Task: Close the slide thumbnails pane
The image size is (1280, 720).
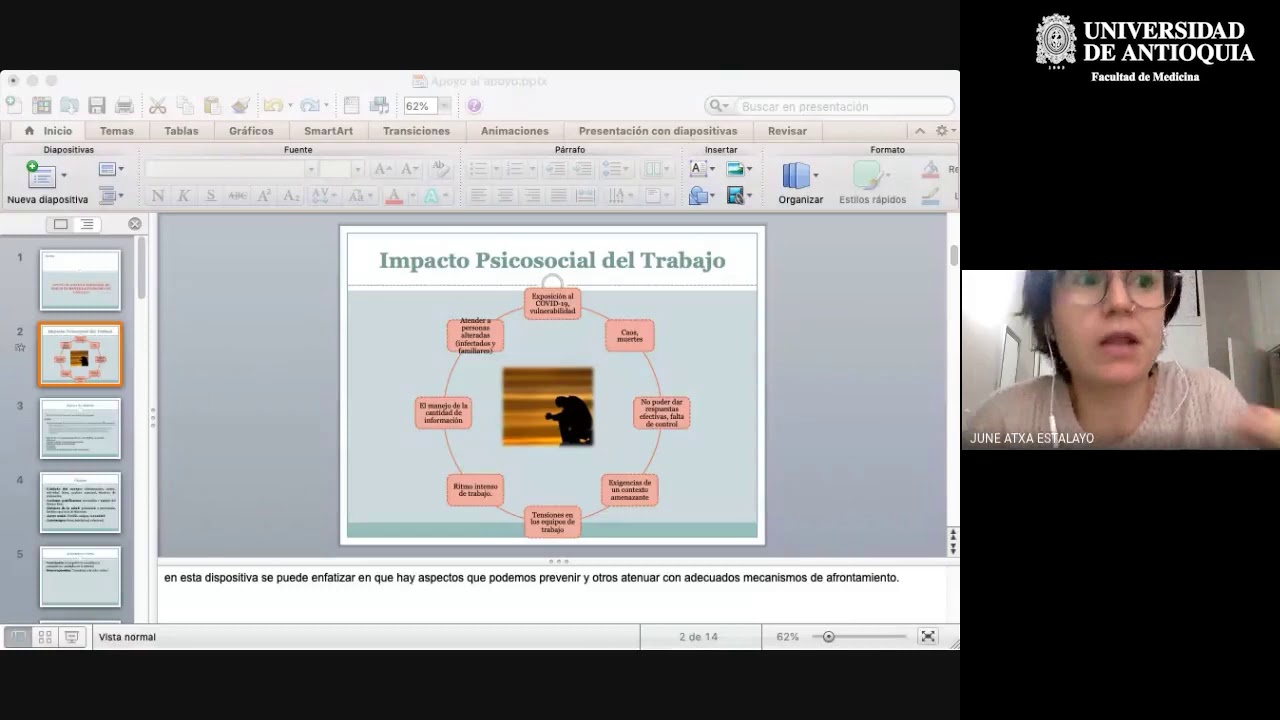Action: point(135,224)
